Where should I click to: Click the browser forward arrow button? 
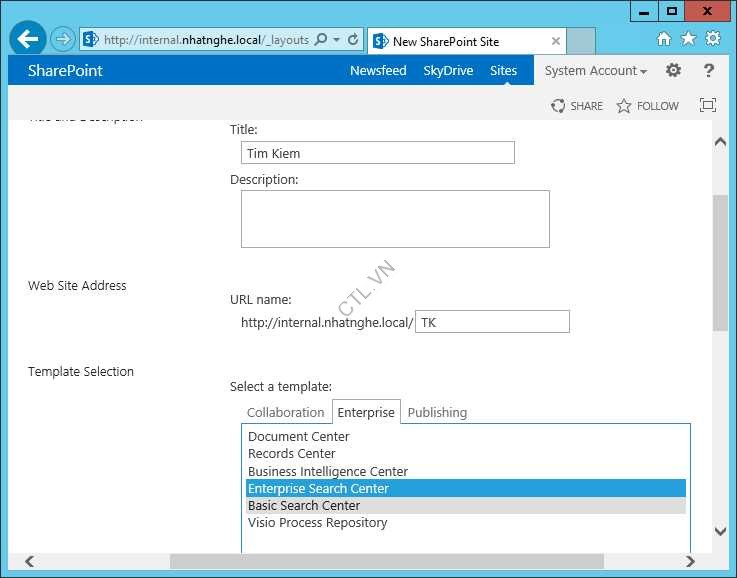coord(62,39)
